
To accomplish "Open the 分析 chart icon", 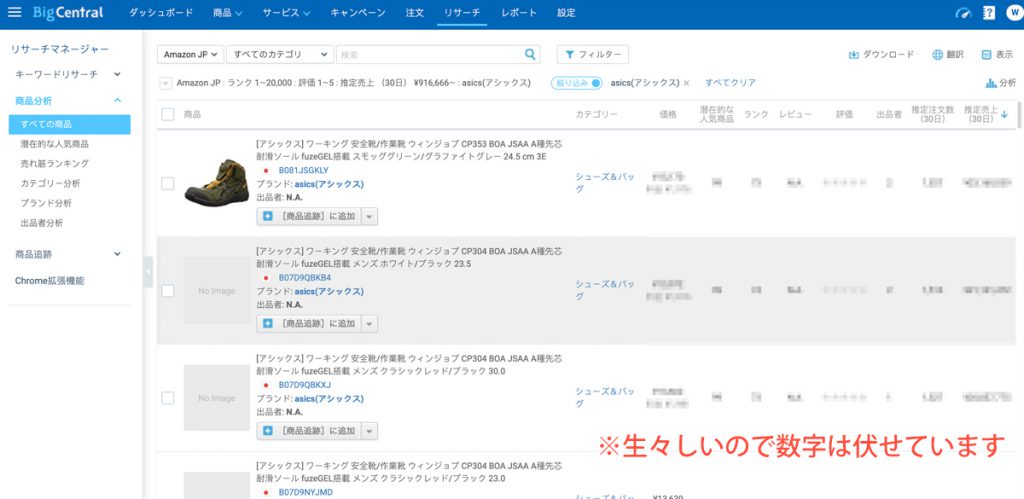I will point(991,83).
